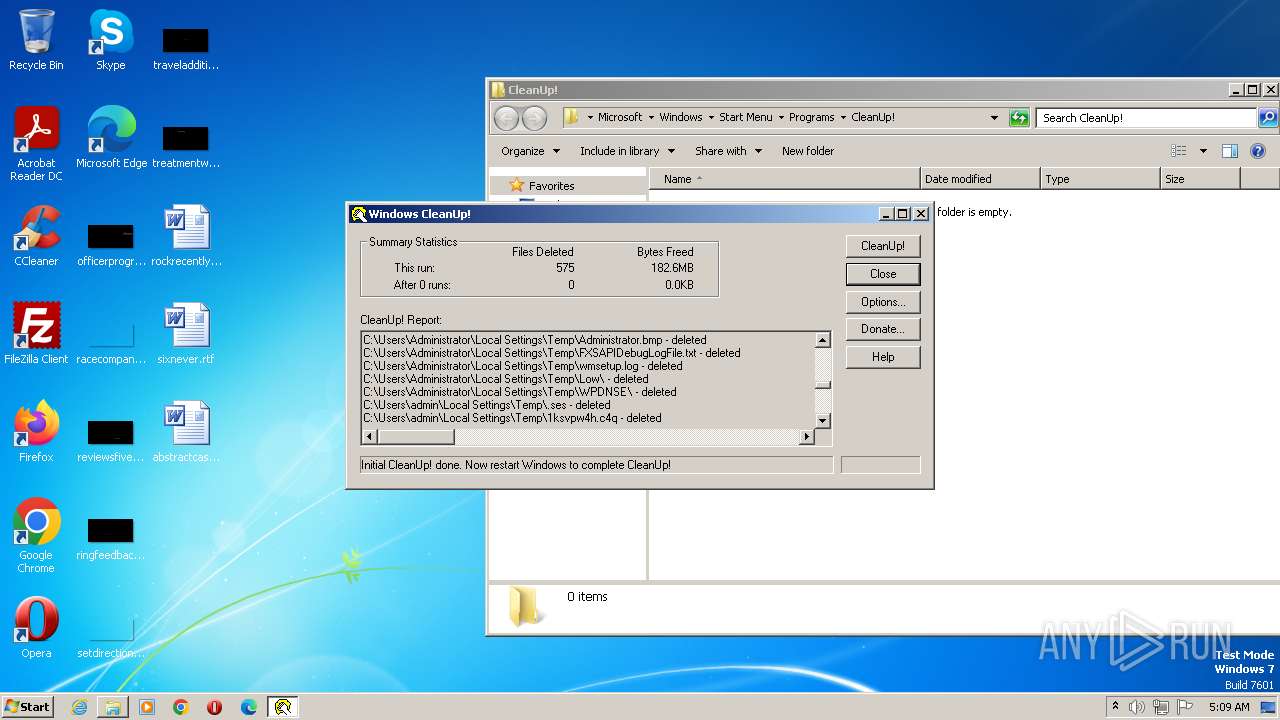1280x720 pixels.
Task: Click the CleanUp! button
Action: coord(882,246)
